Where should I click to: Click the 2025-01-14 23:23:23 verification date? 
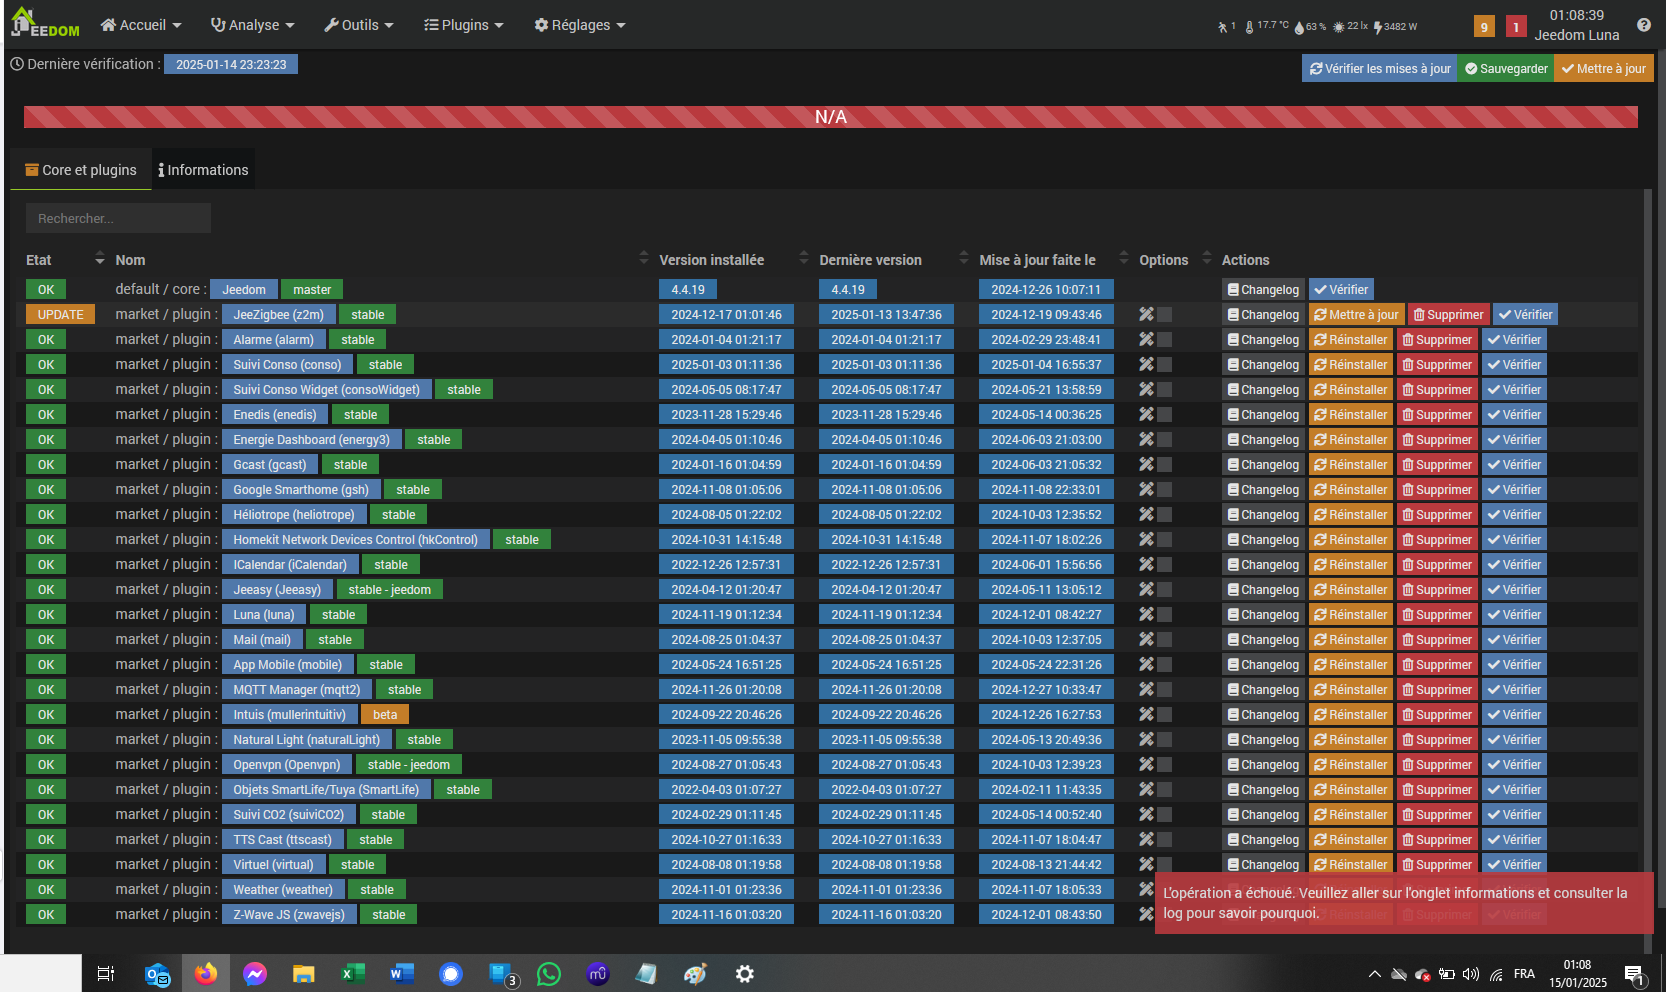pos(231,64)
